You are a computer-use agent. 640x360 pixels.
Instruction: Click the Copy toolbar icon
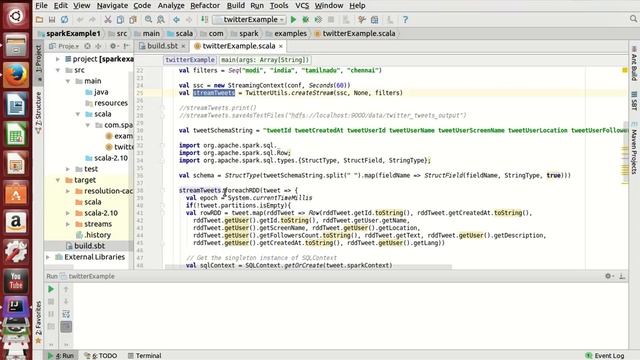coord(120,20)
